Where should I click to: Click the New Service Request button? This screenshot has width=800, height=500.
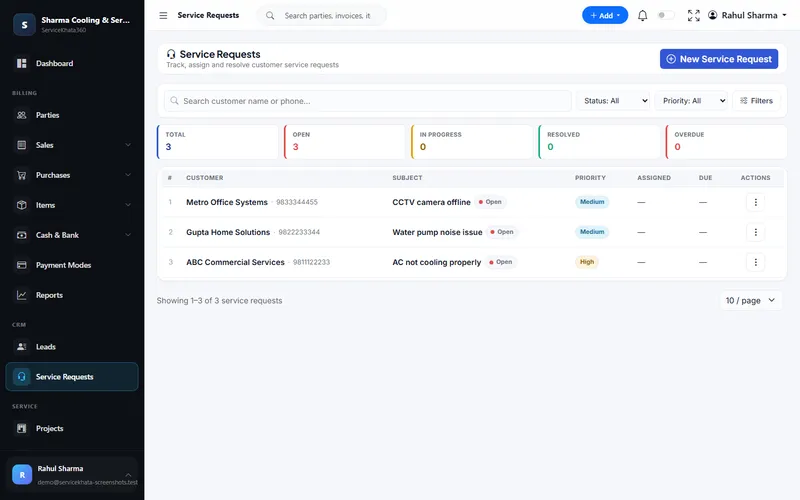pos(719,59)
